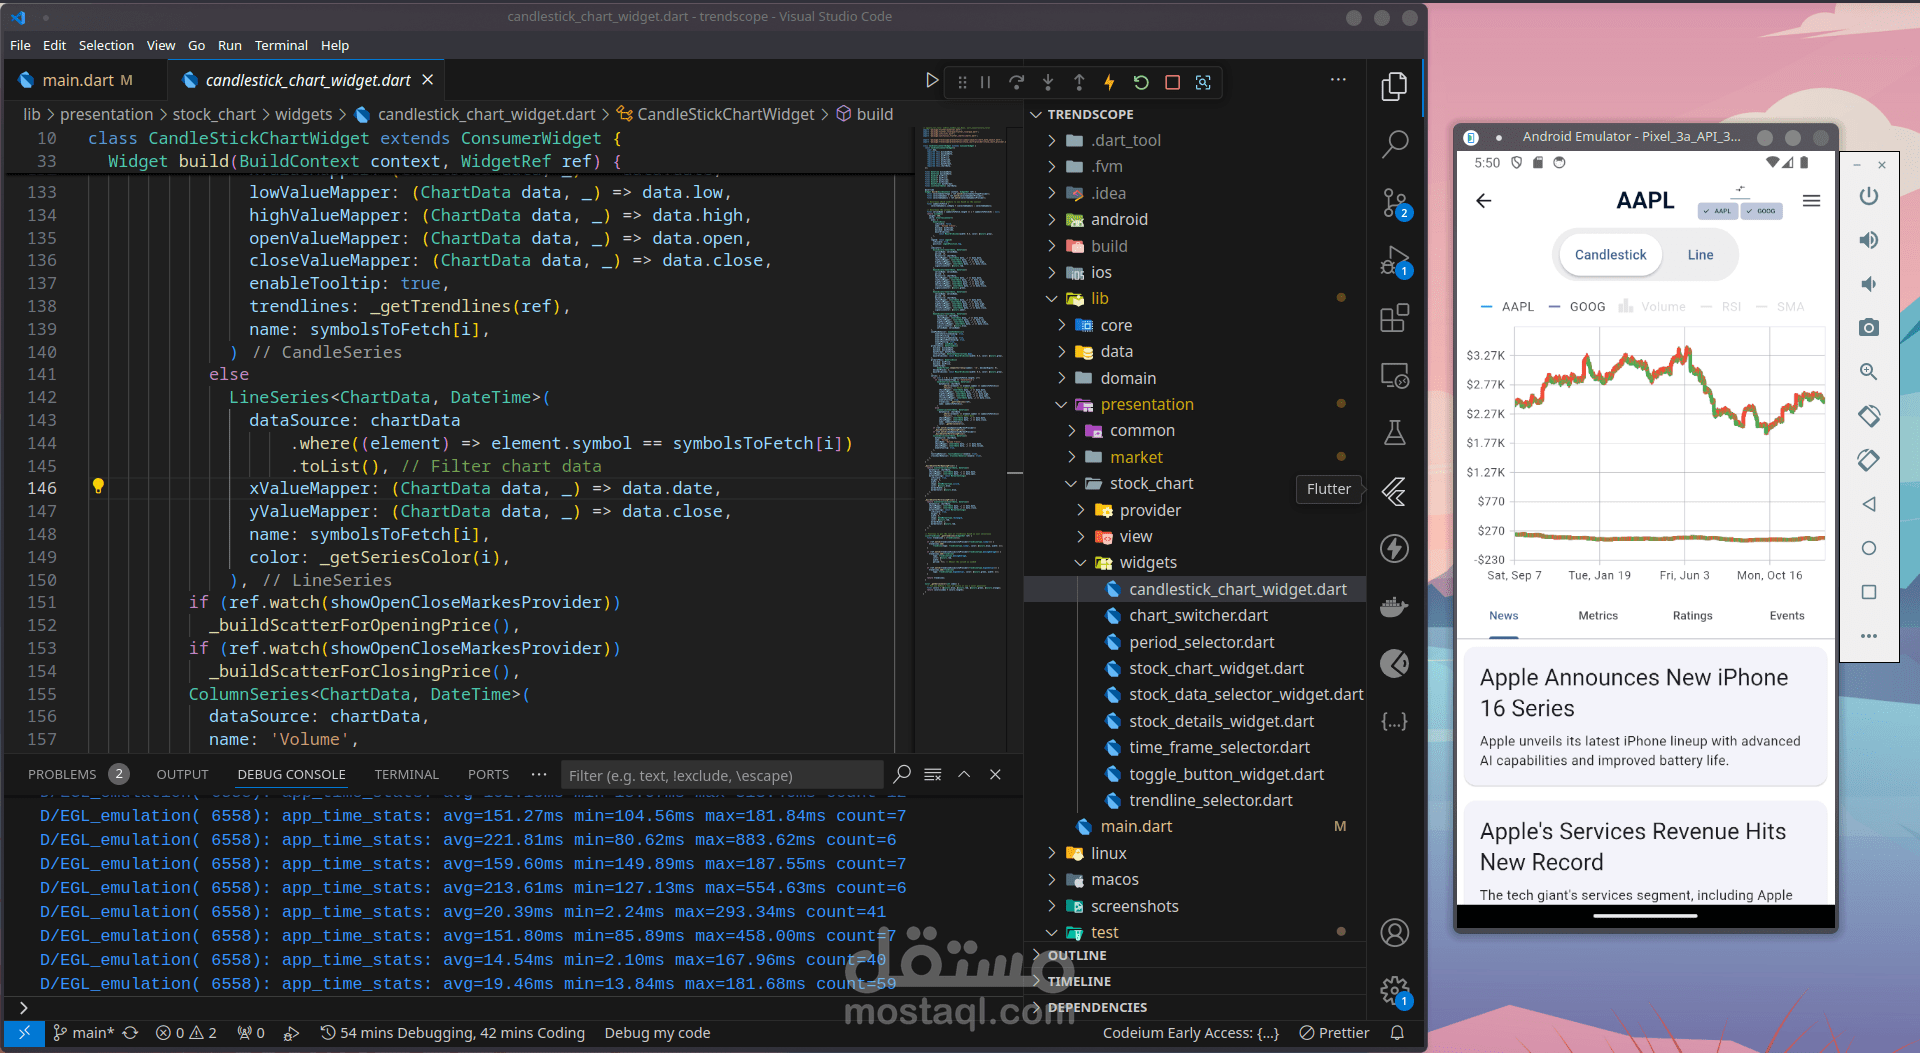
Task: Open the Terminal menu
Action: (281, 46)
